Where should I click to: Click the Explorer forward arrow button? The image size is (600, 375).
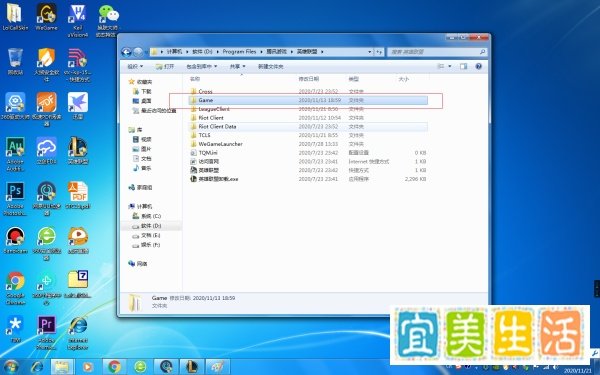(x=138, y=52)
